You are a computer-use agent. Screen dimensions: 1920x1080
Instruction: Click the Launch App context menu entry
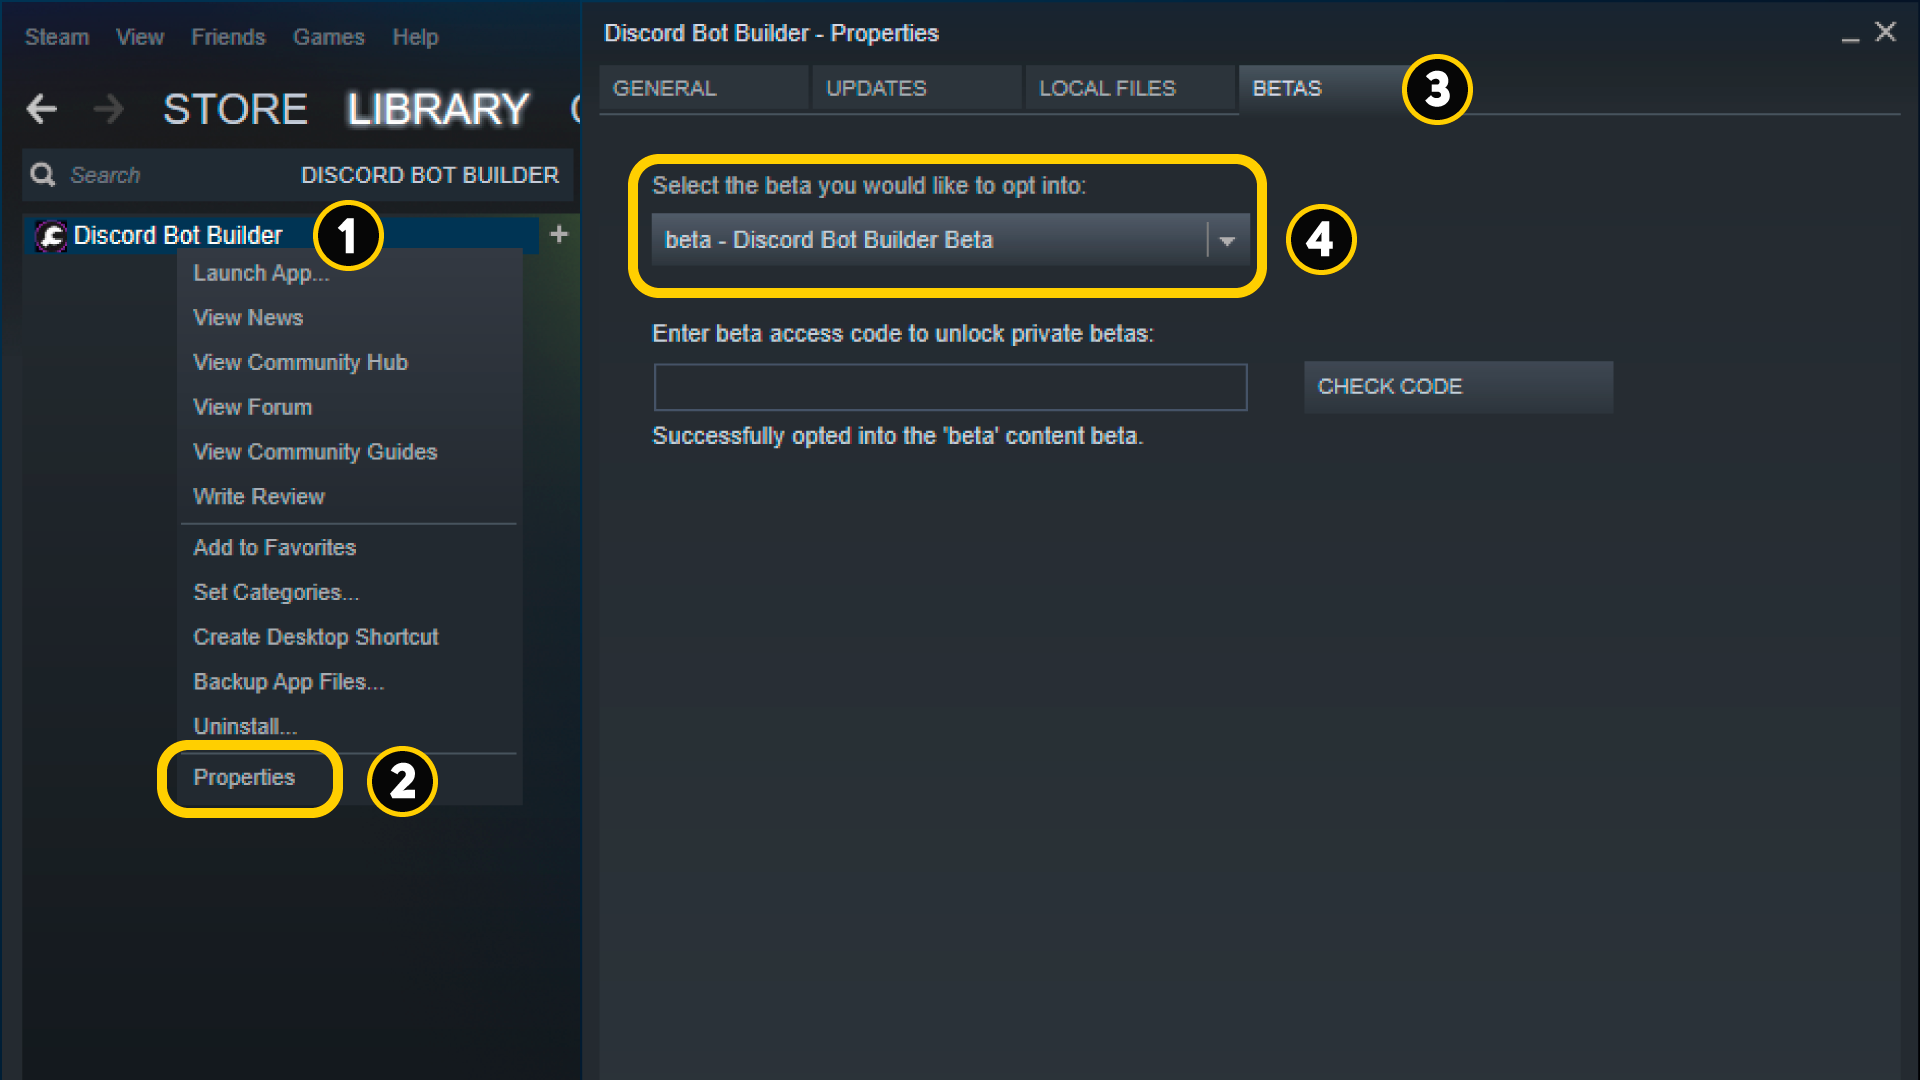point(261,272)
